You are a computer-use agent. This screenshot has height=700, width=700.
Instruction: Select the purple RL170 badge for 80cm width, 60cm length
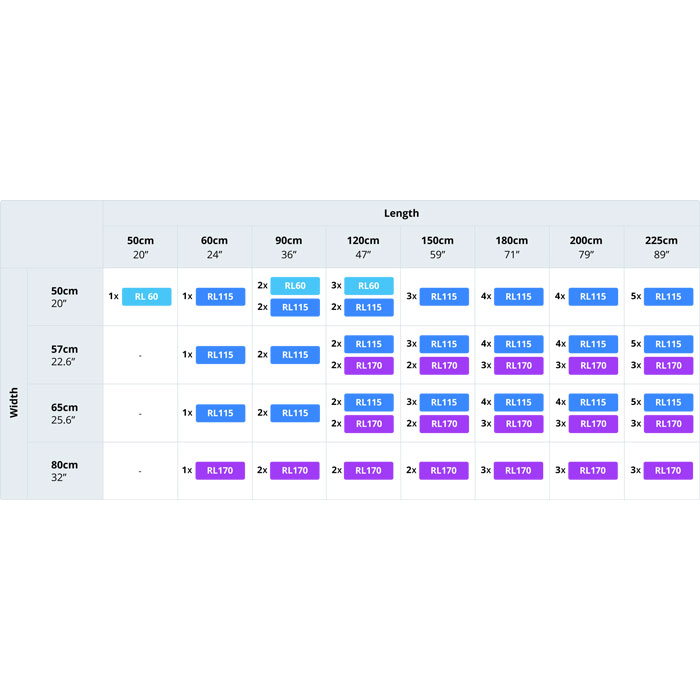tap(221, 471)
